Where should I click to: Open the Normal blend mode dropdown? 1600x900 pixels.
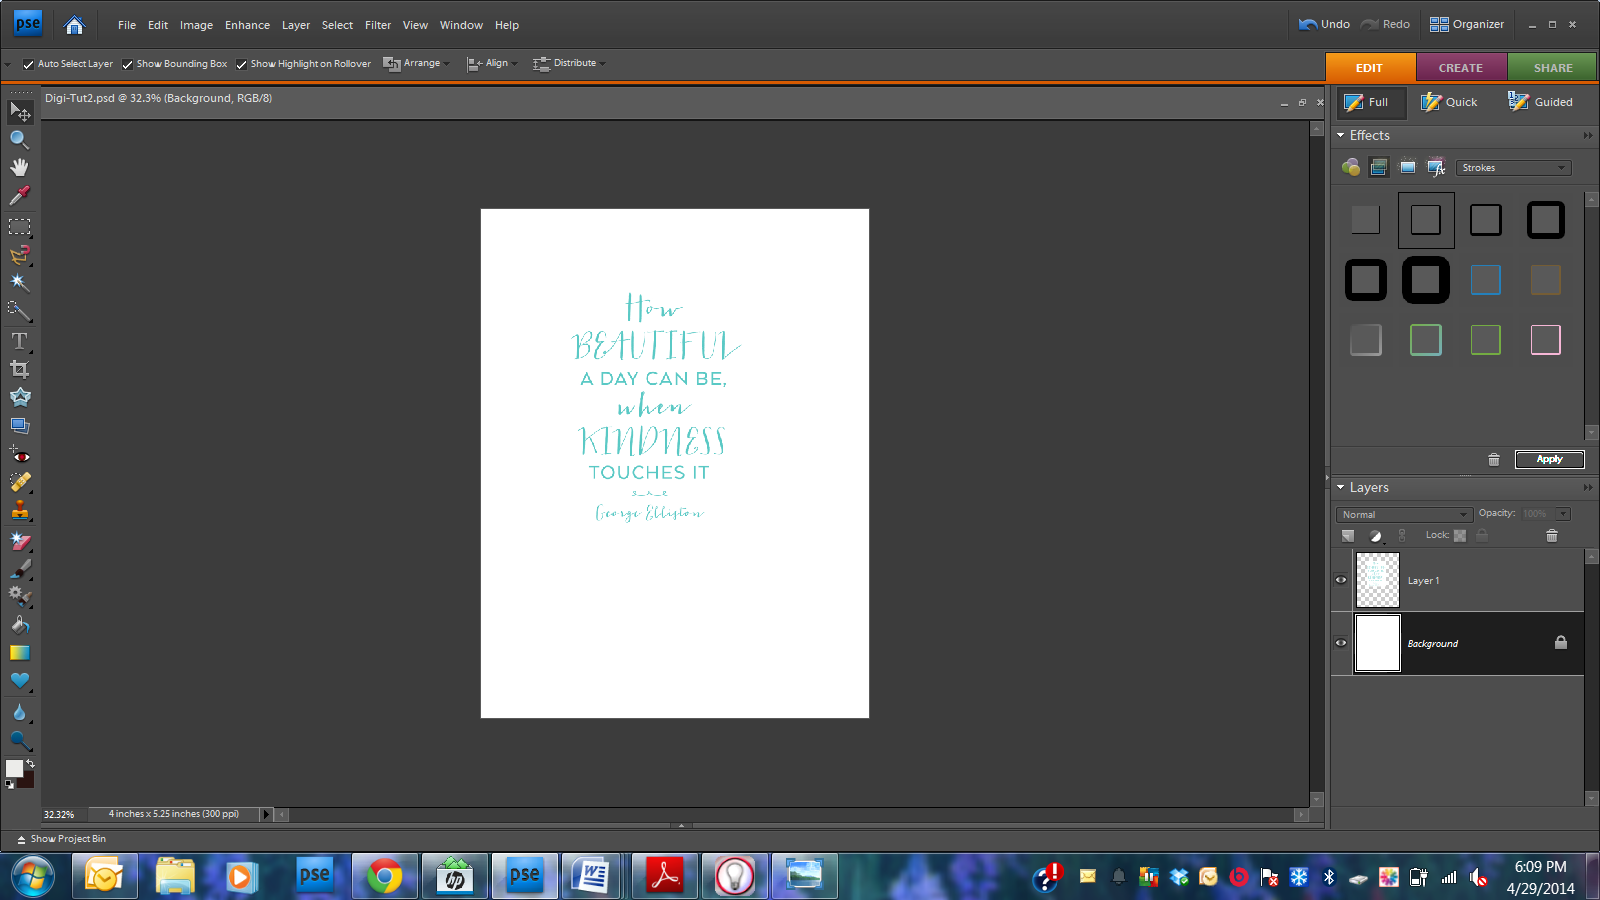coord(1403,514)
